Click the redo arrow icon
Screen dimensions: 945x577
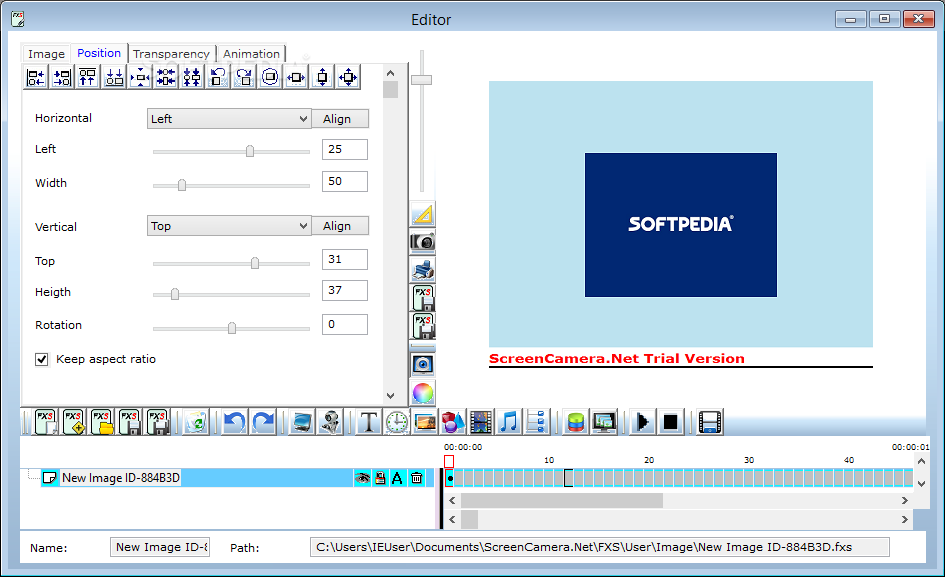tap(263, 422)
